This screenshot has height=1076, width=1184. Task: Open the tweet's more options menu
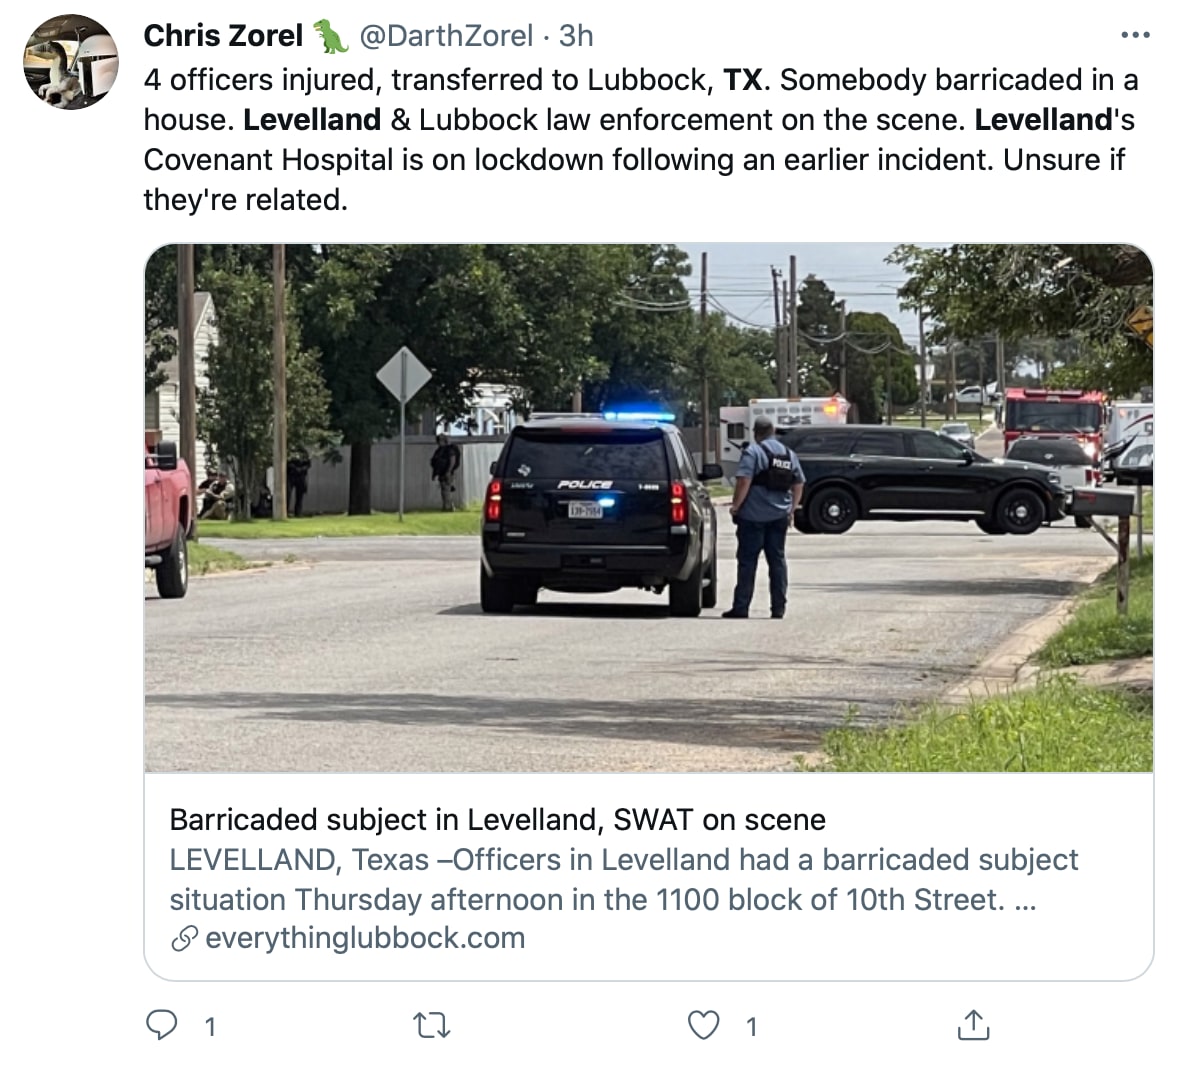coord(1135,36)
